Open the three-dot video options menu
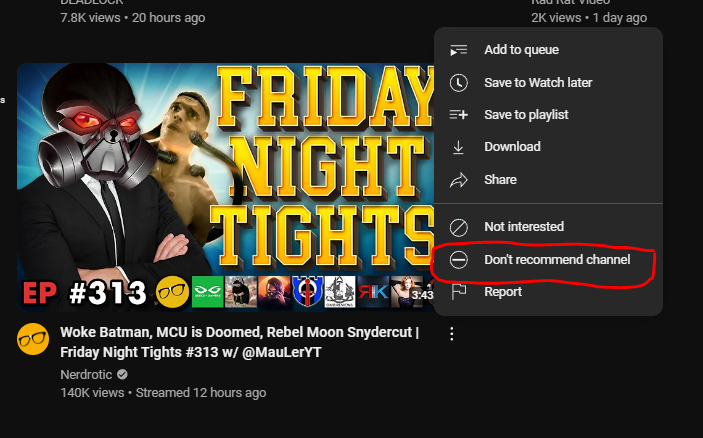This screenshot has width=703, height=438. point(451,334)
